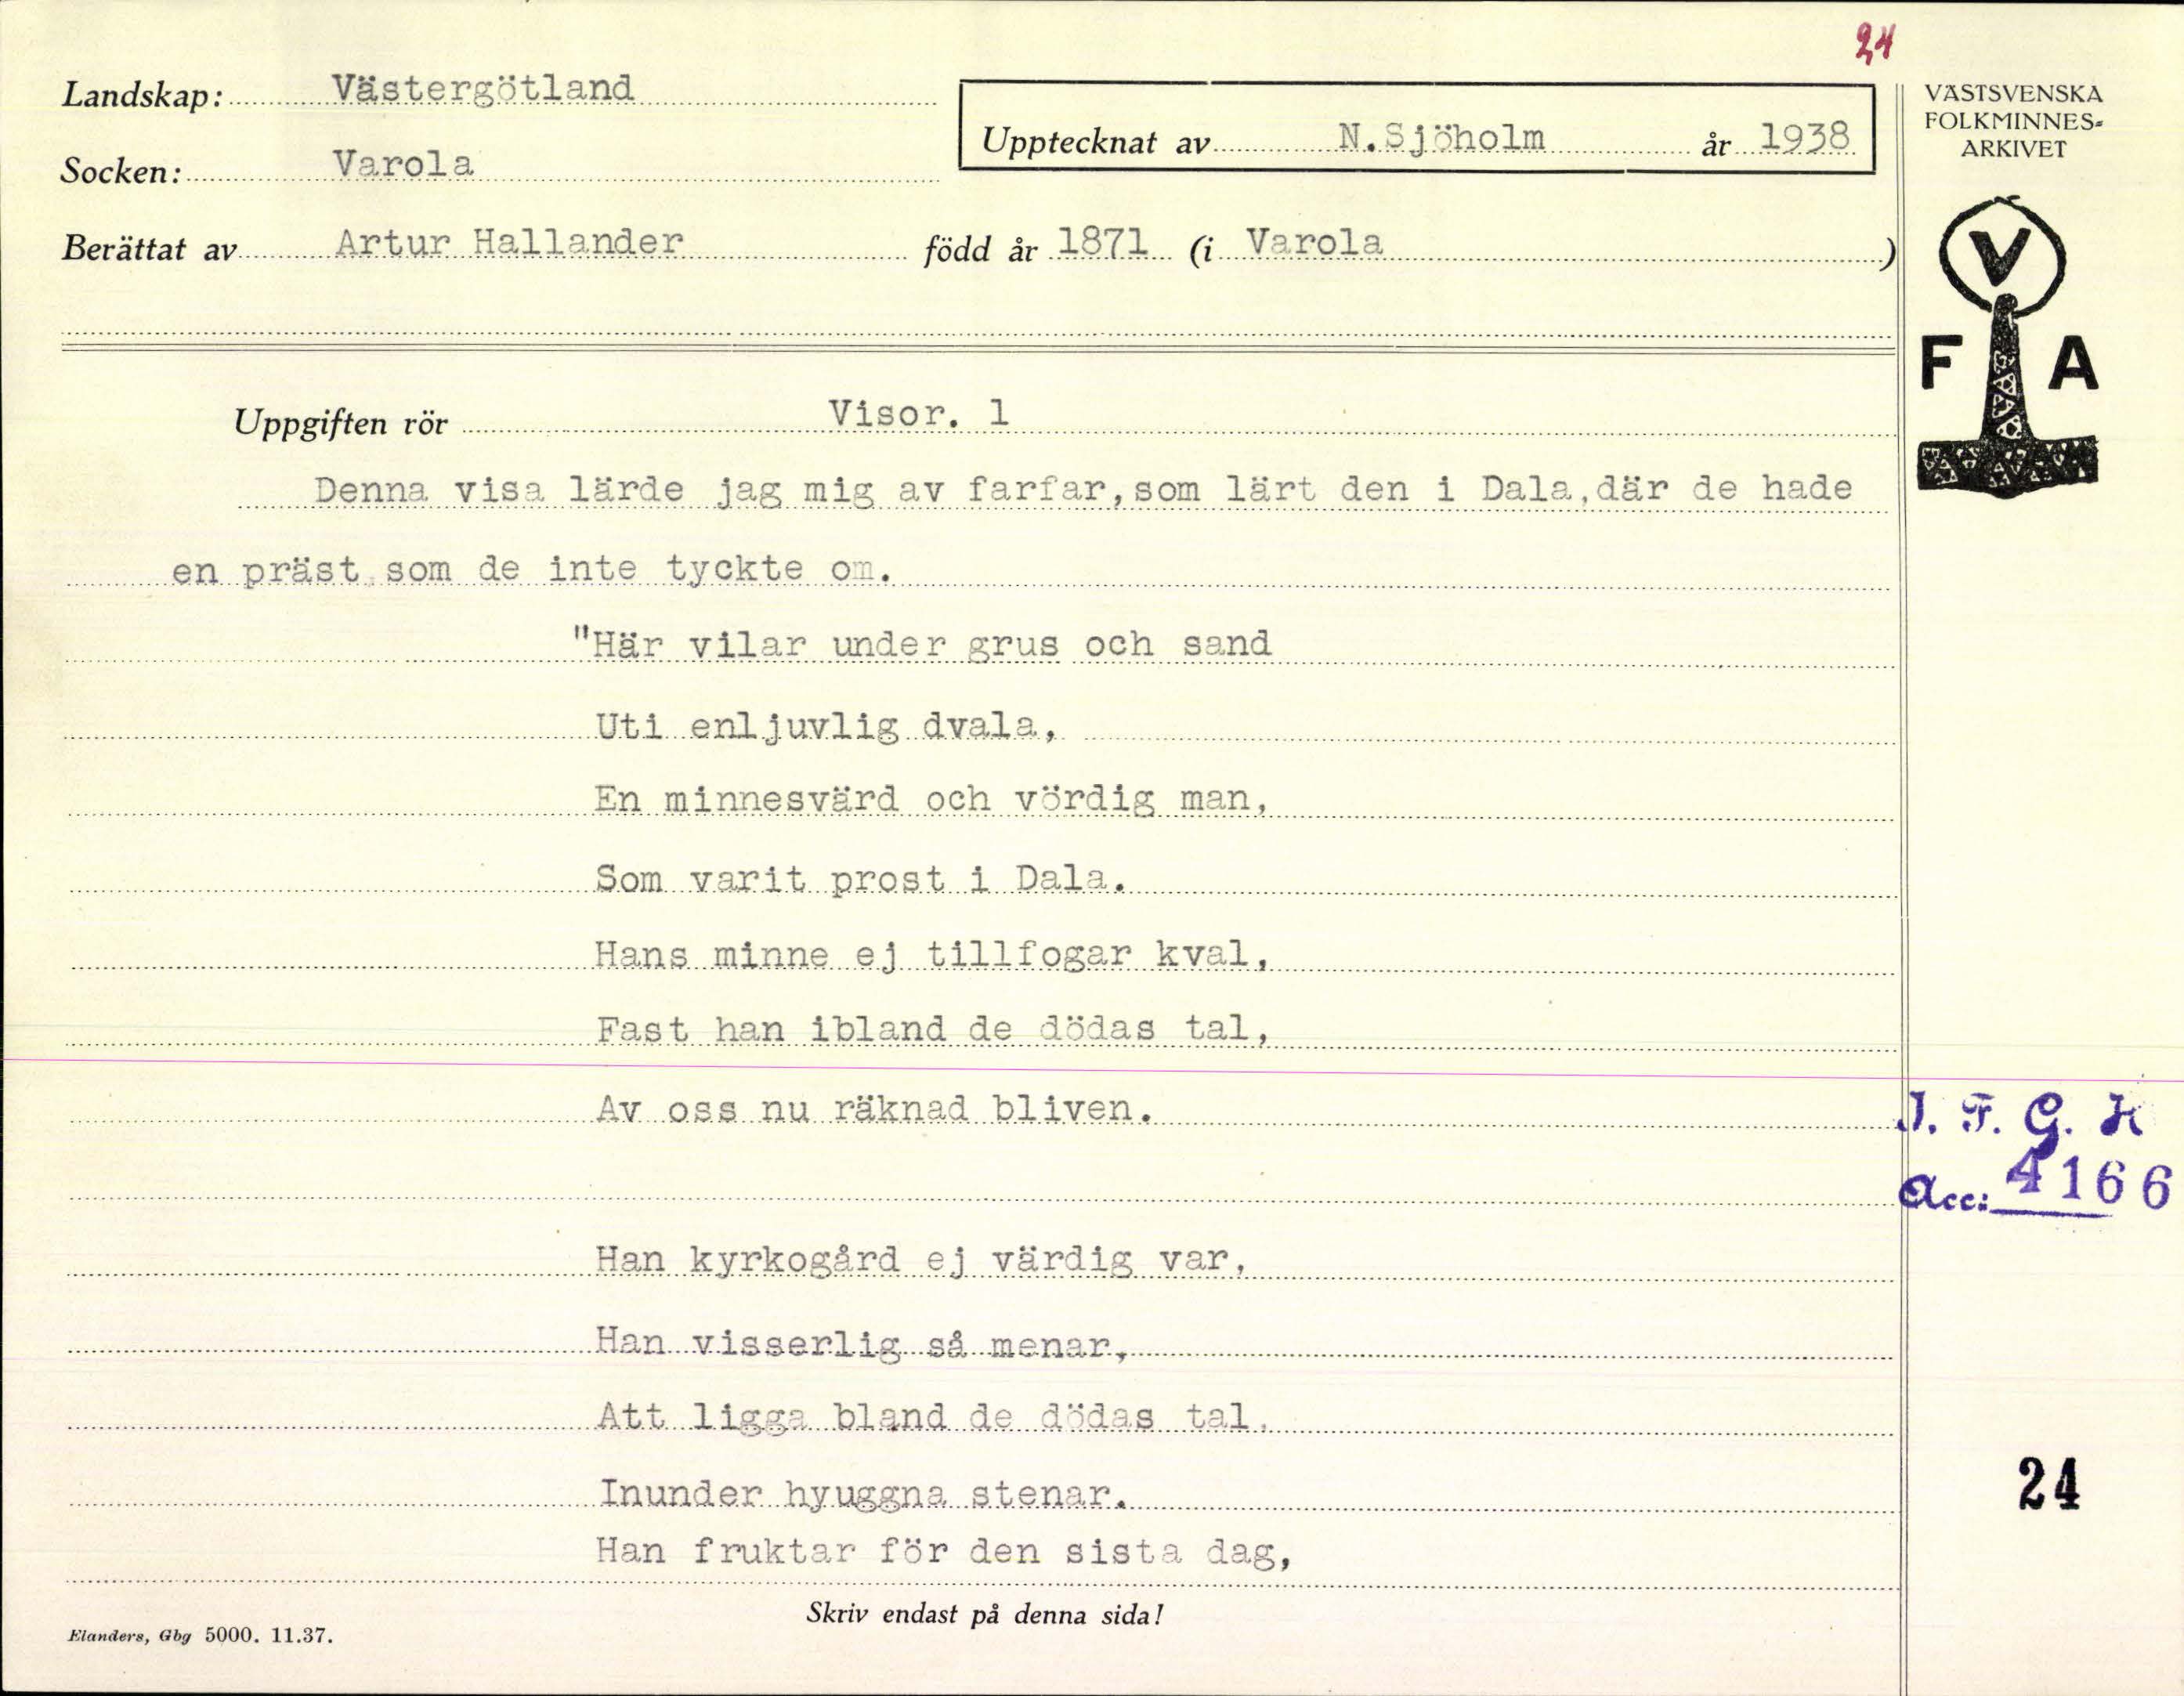Viewport: 2184px width, 1696px height.
Task: Click the red handwritten number at top
Action: point(1876,45)
